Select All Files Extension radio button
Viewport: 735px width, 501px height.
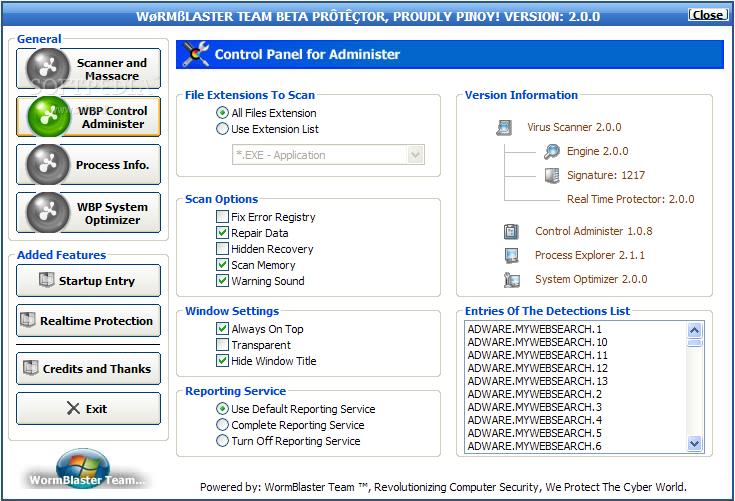pyautogui.click(x=222, y=113)
